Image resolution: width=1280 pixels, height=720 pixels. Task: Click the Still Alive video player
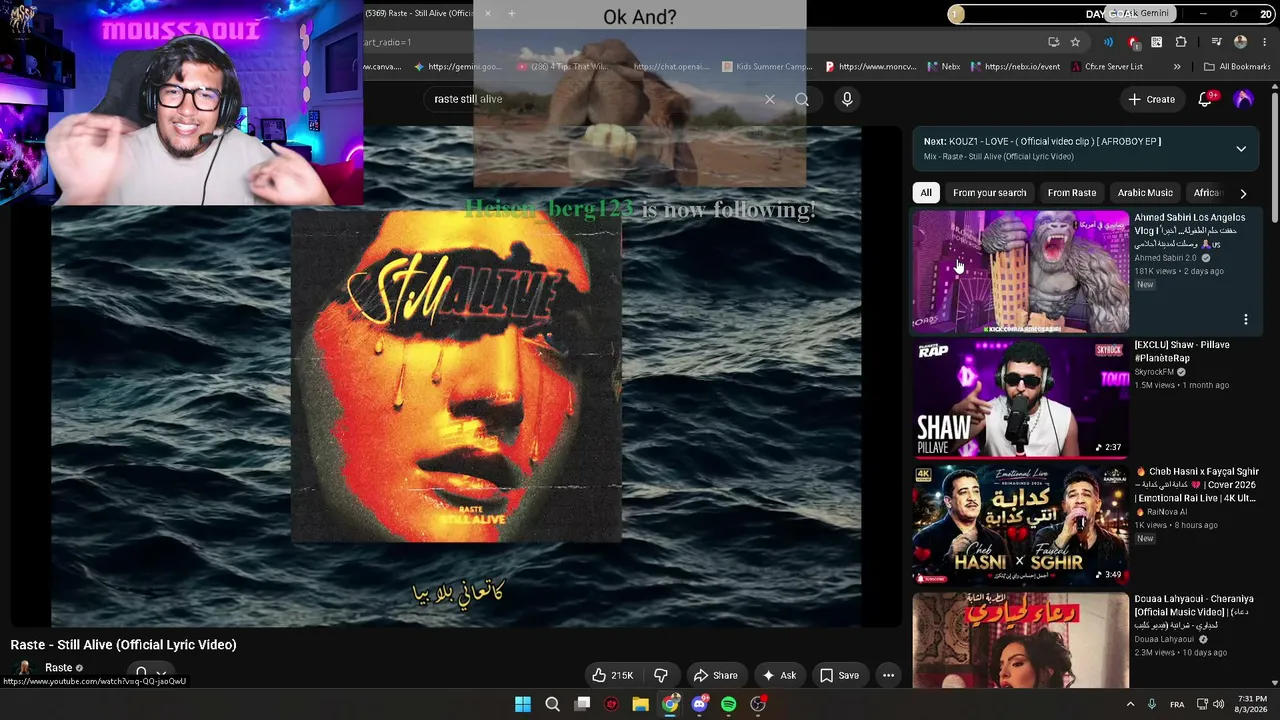(x=456, y=377)
